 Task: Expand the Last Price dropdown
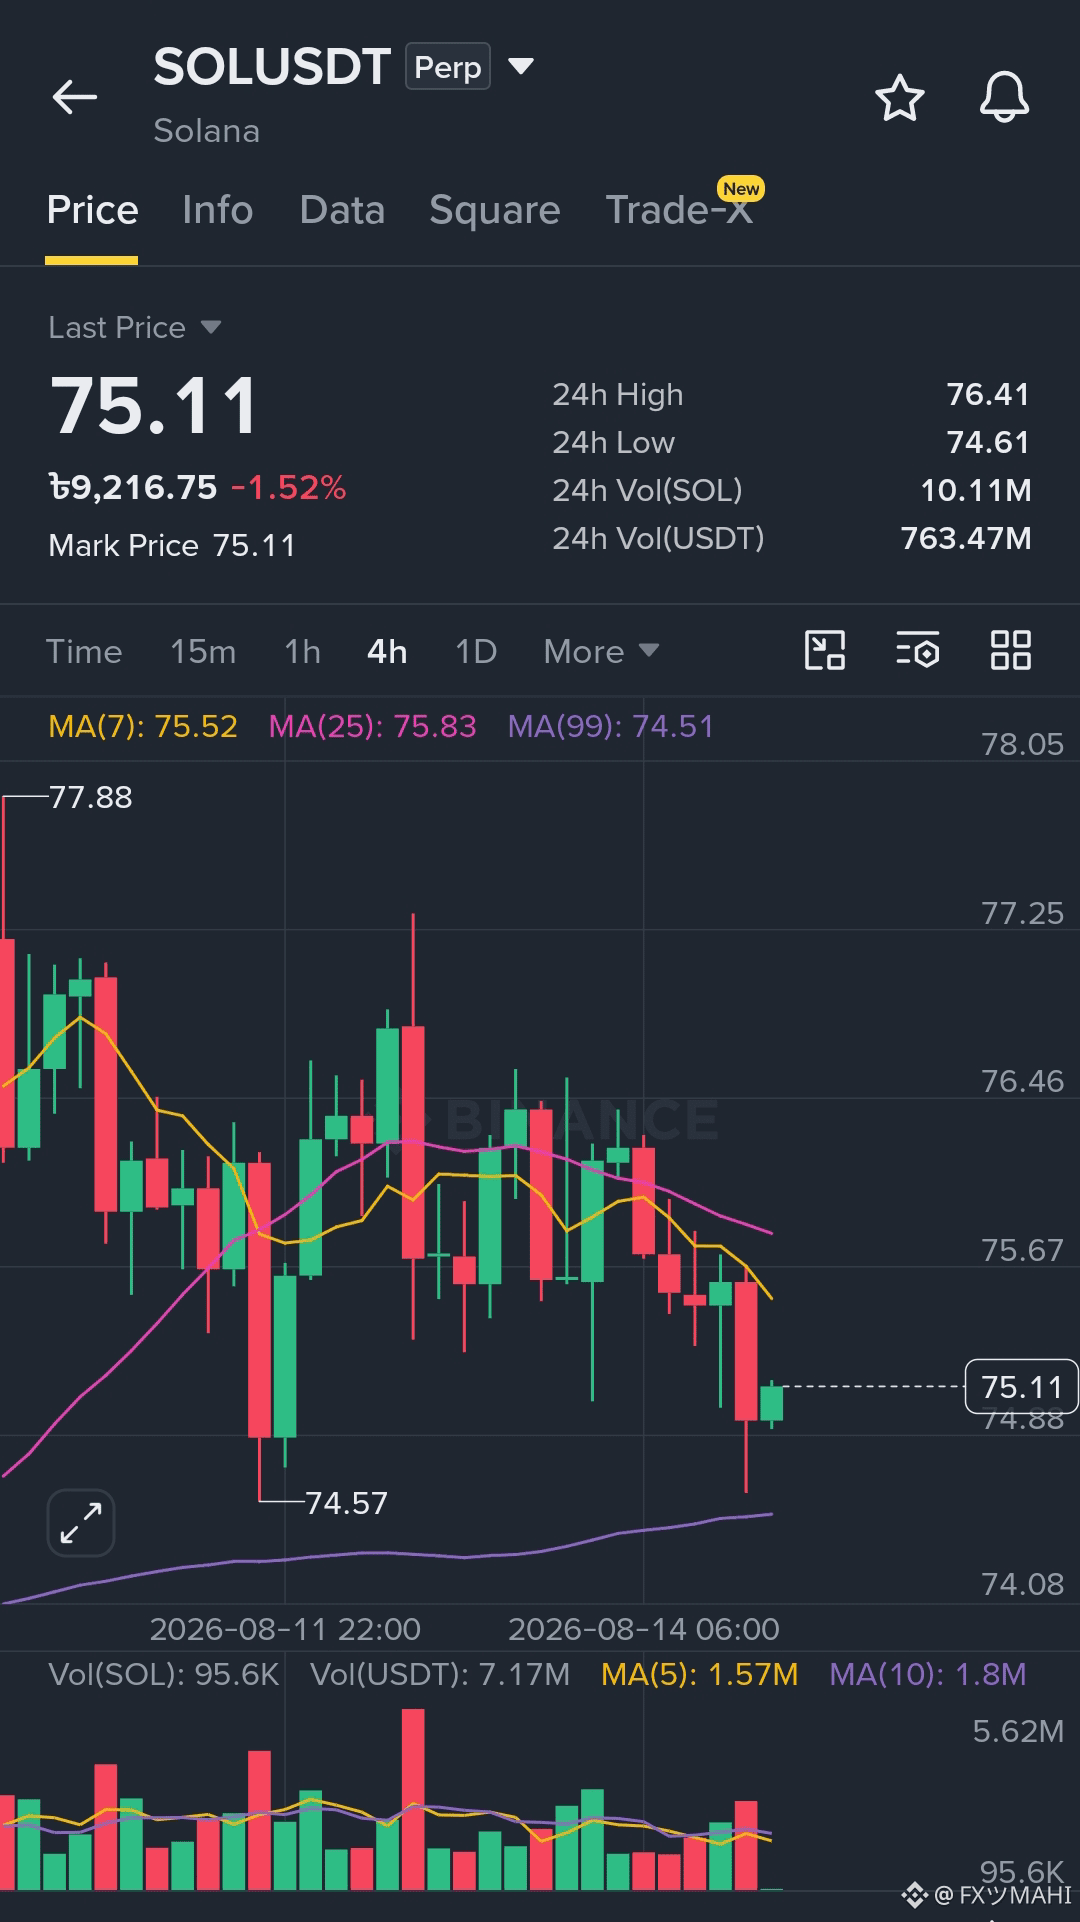pos(210,327)
